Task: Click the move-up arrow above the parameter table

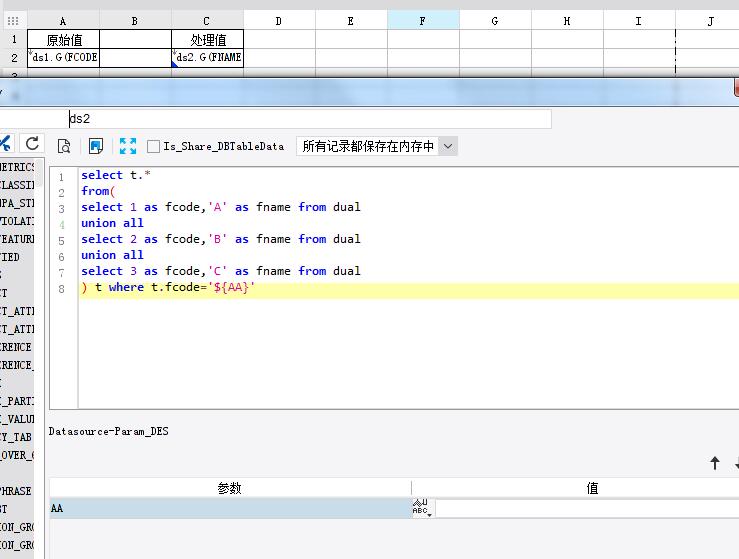Action: pos(714,463)
